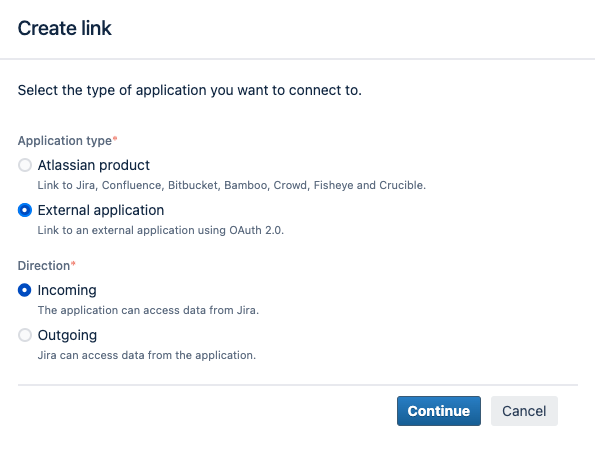Click the 'Incoming' option label text

(67, 290)
